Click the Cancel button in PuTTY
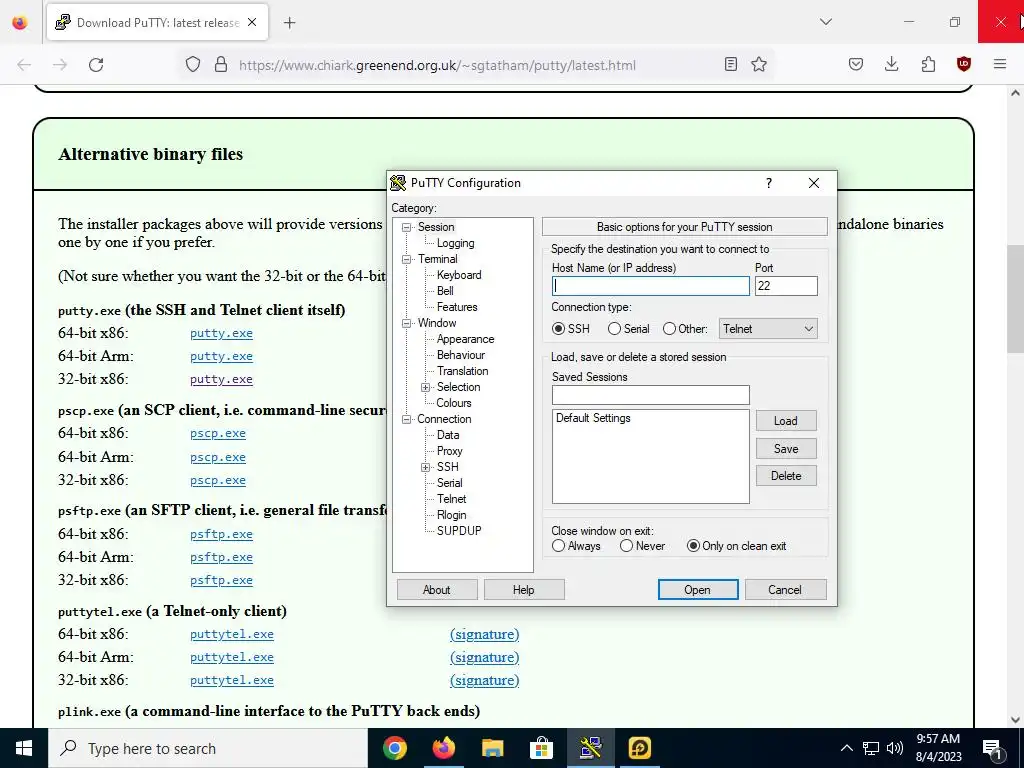The image size is (1024, 768). pos(785,590)
